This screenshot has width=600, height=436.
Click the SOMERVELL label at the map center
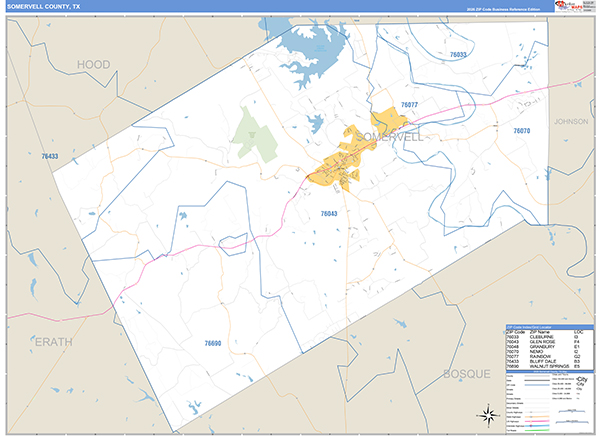tap(390, 137)
